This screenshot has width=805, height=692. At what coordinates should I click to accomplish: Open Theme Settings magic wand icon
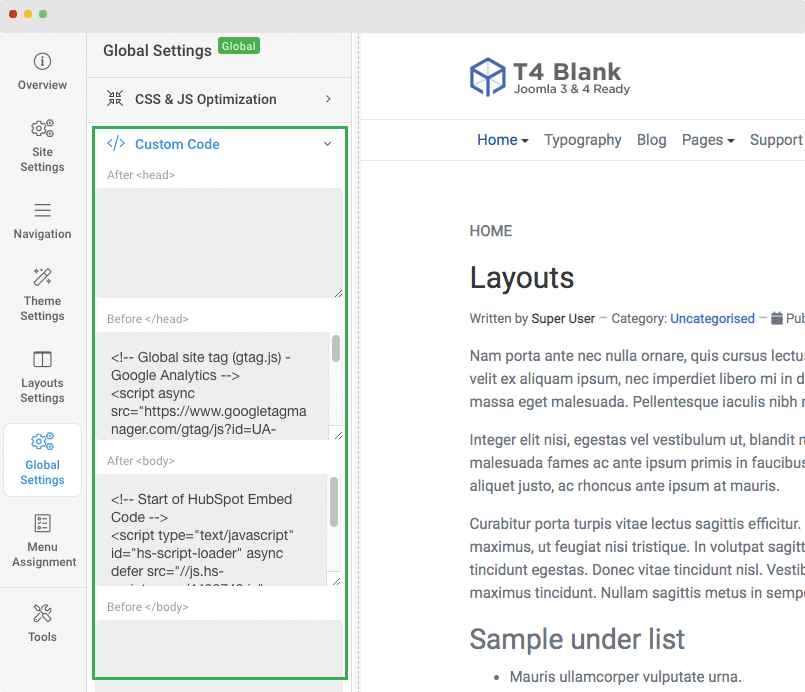coord(42,277)
